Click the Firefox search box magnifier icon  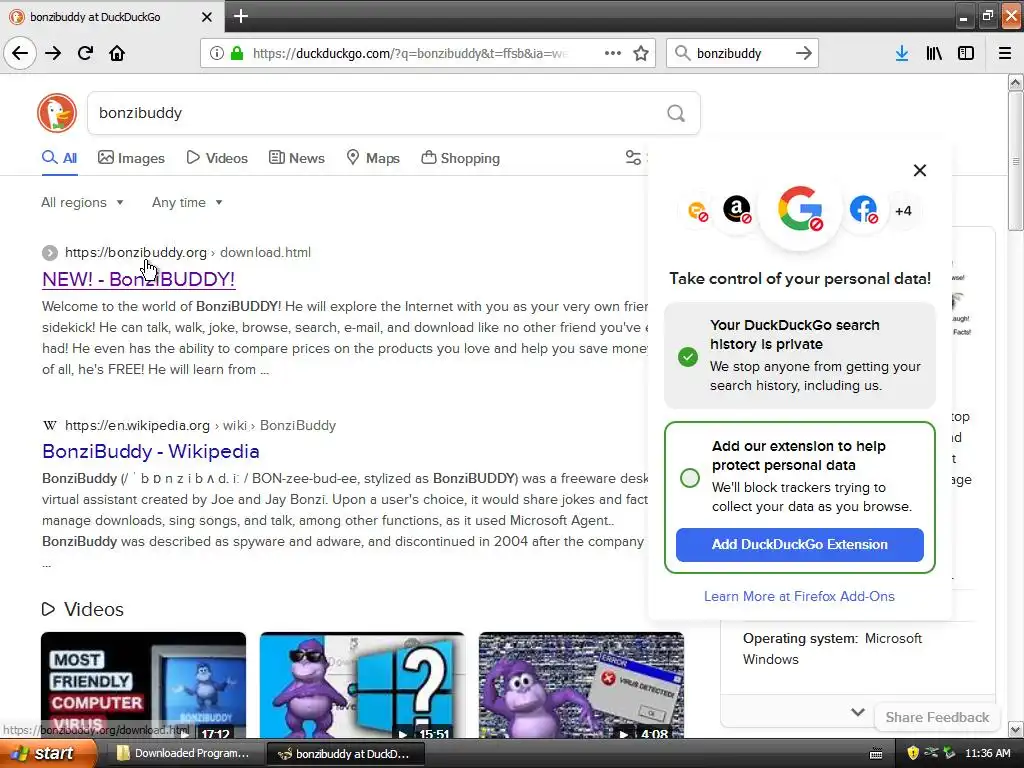point(682,53)
